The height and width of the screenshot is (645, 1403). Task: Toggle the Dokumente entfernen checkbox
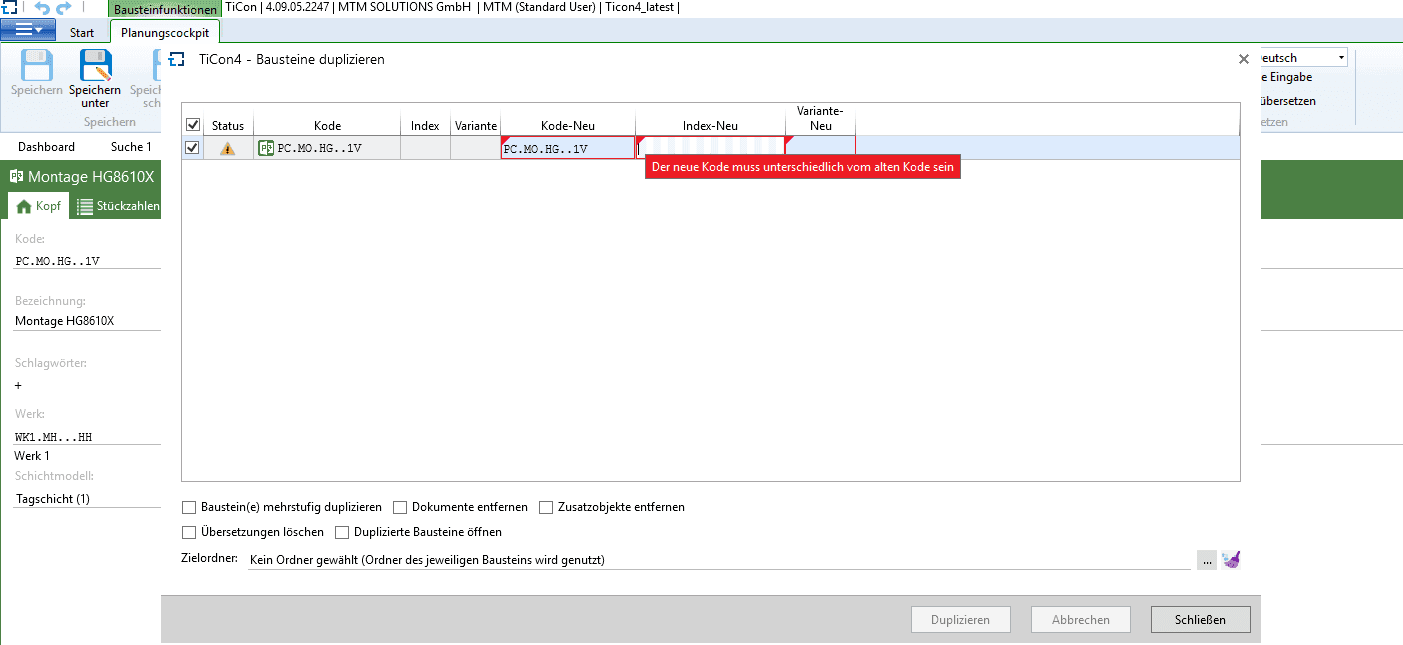(400, 507)
